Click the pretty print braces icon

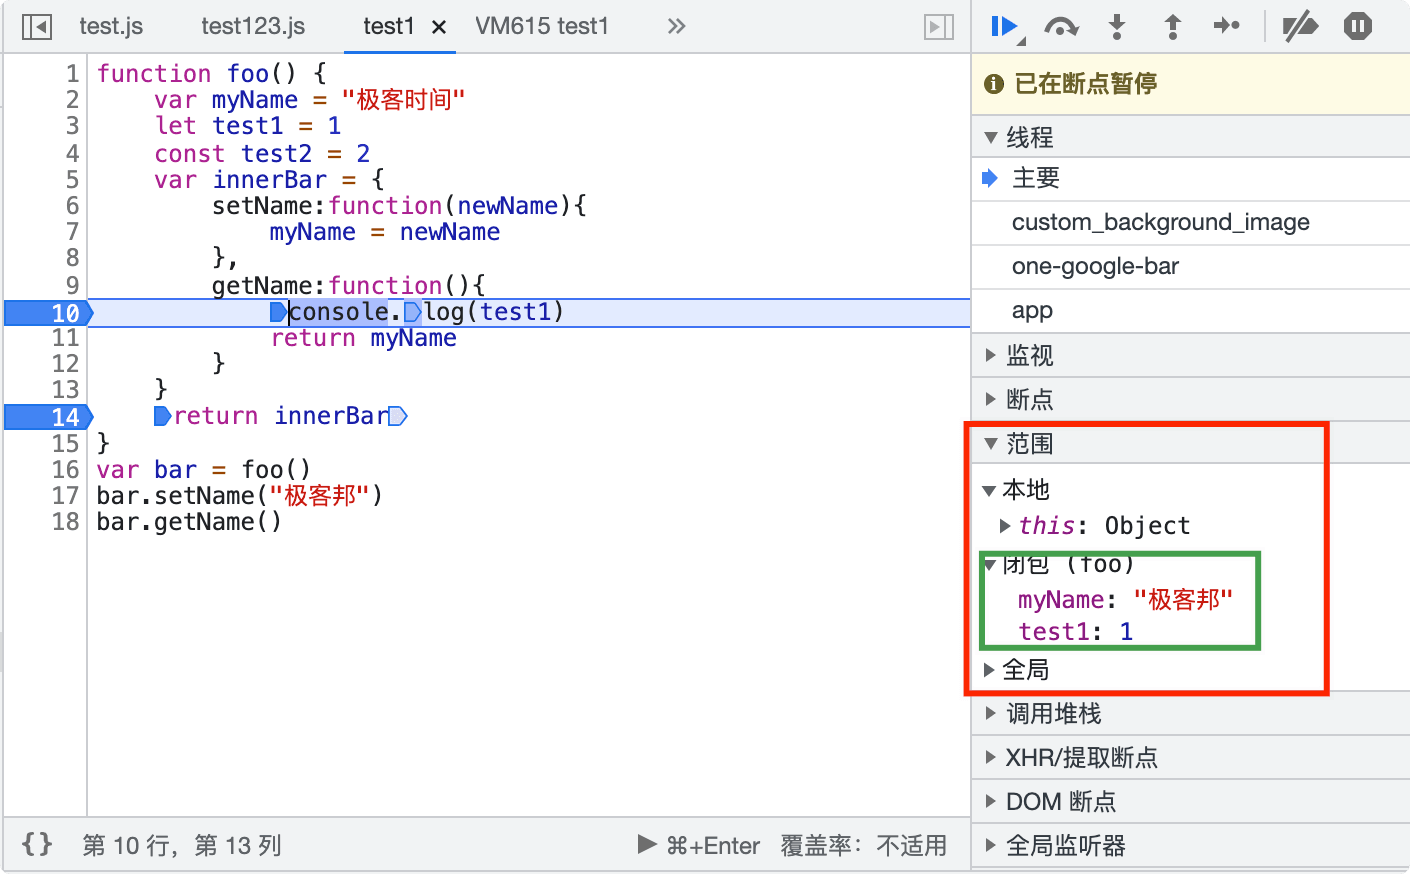(37, 845)
